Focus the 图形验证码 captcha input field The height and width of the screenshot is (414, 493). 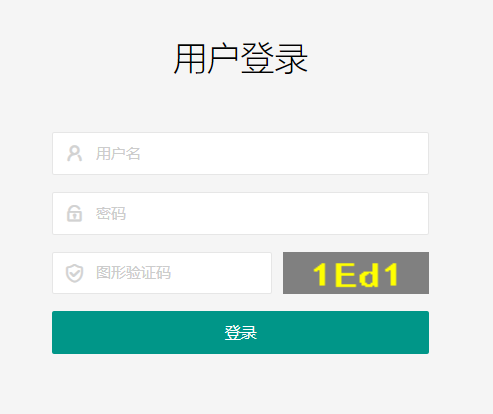point(162,273)
